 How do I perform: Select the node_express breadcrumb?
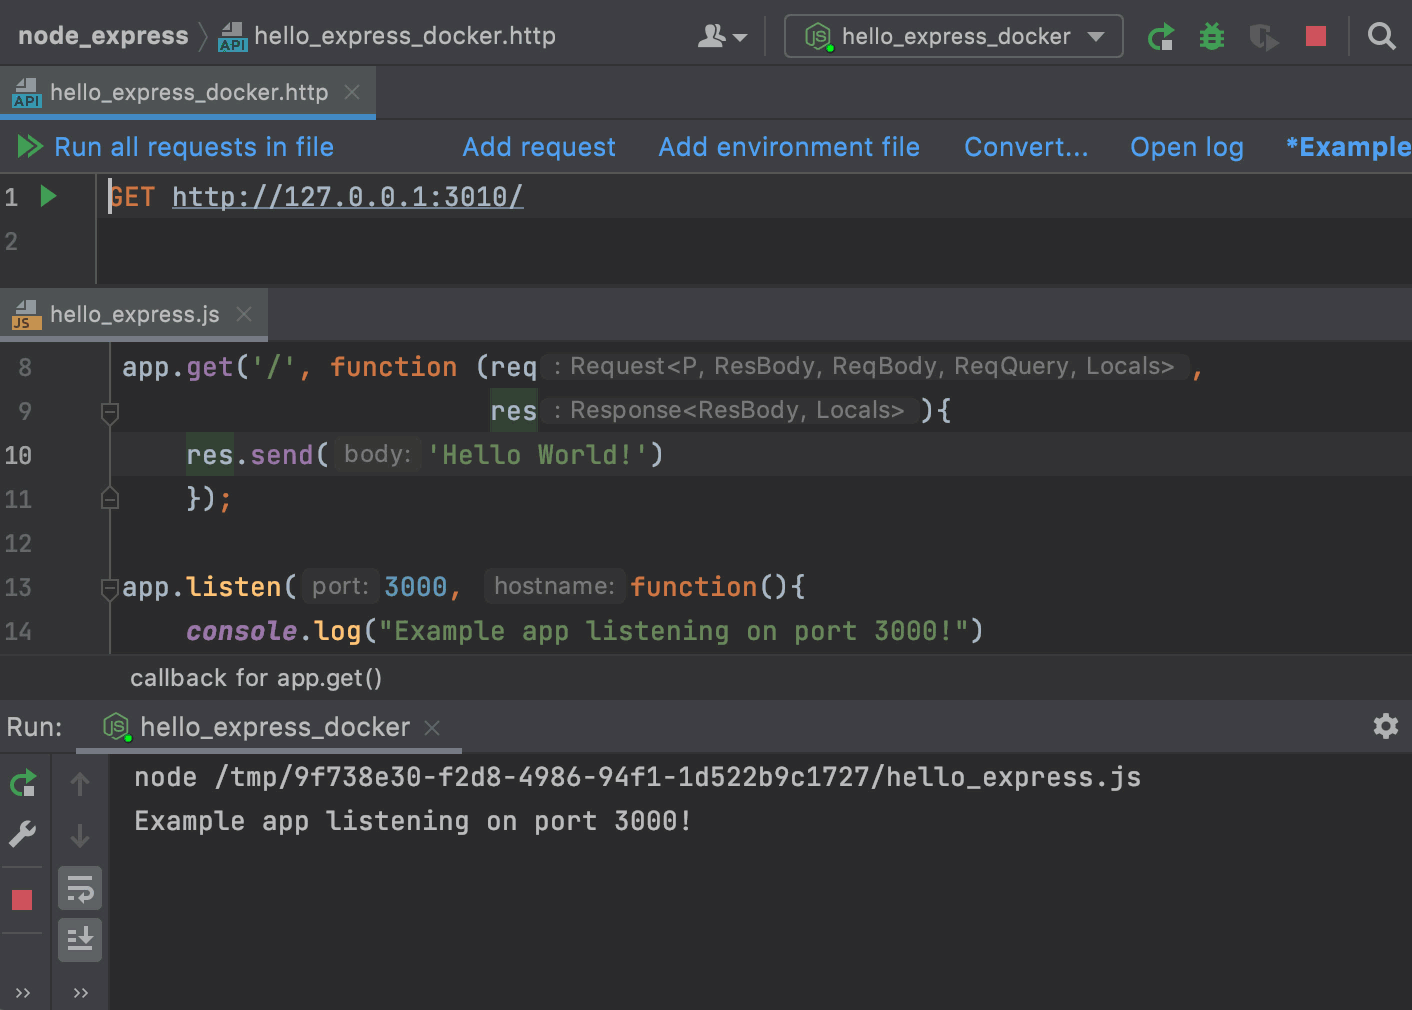click(102, 35)
